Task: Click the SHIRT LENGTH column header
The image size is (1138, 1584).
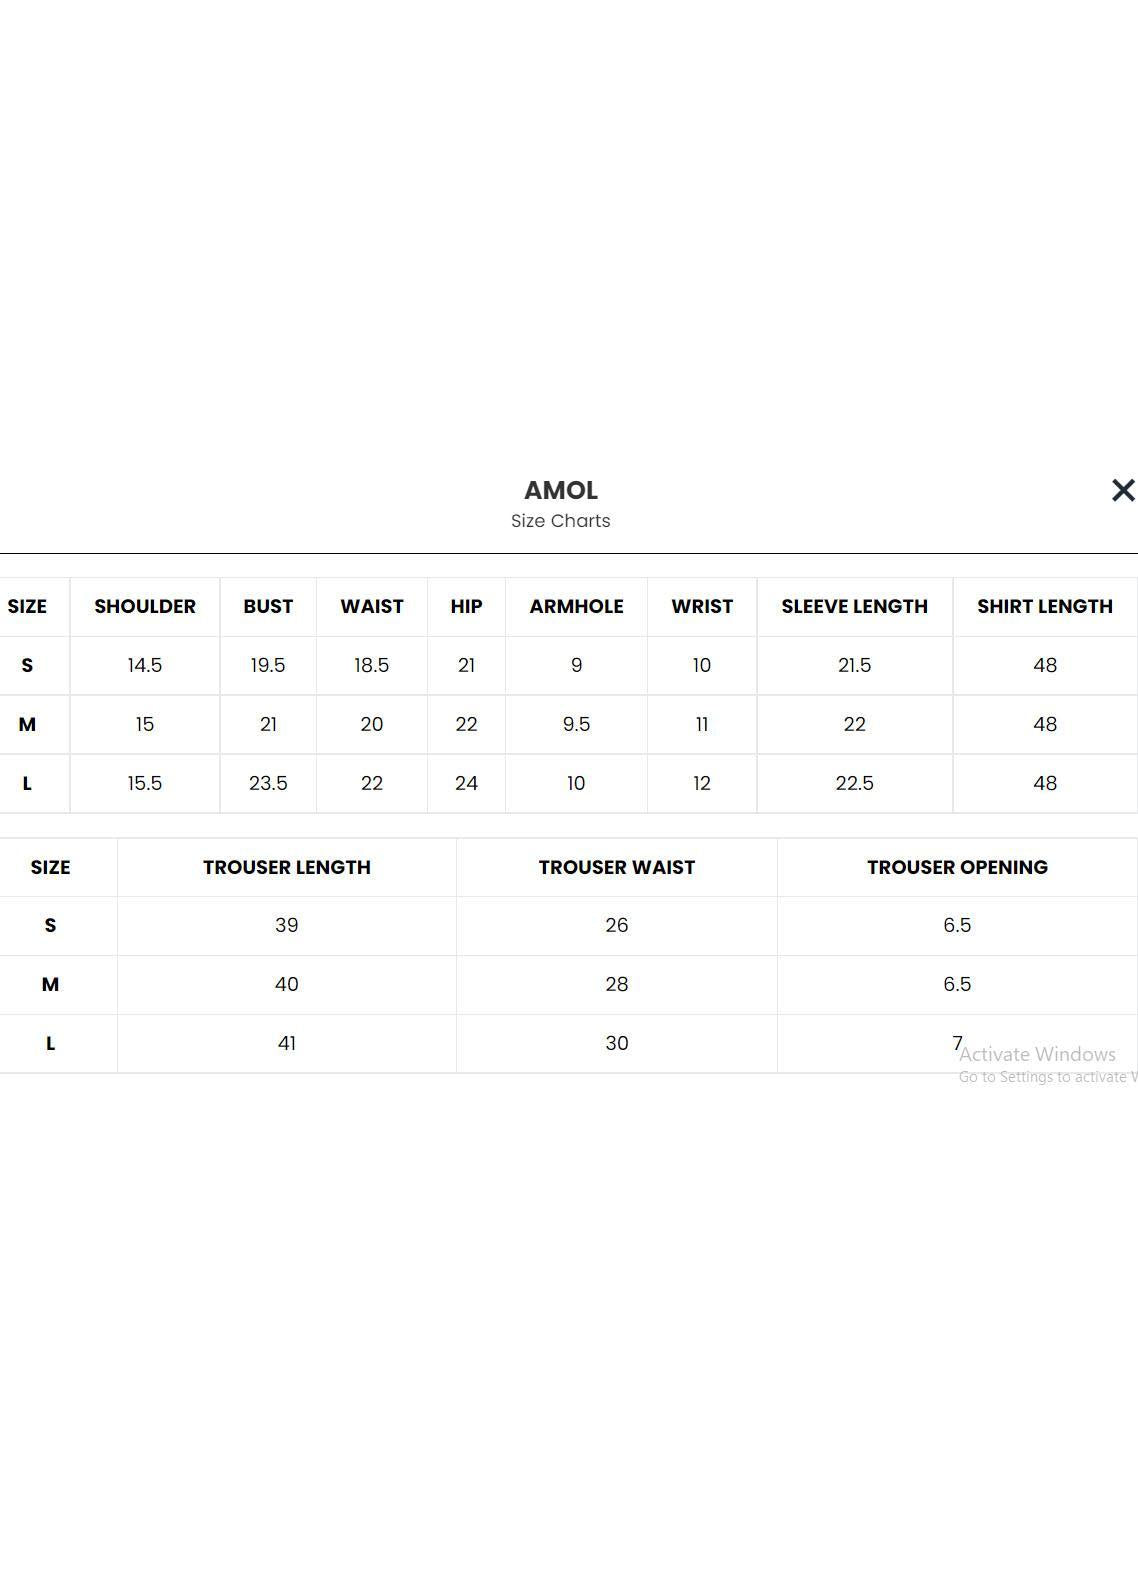Action: pos(1044,606)
